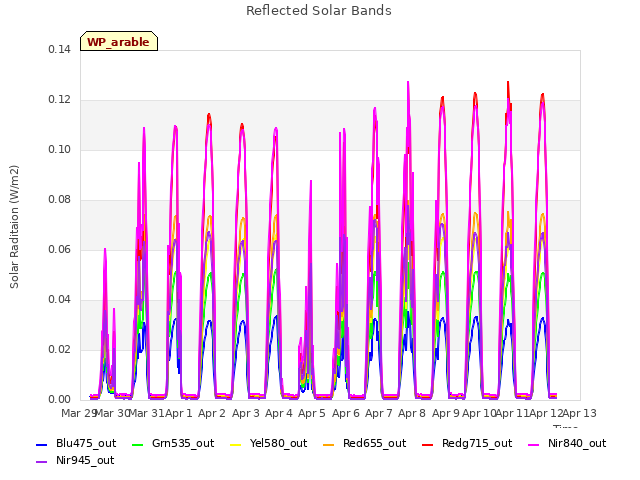Click the 0.02 y-axis tick label
This screenshot has height=480, width=640.
coord(59,349)
